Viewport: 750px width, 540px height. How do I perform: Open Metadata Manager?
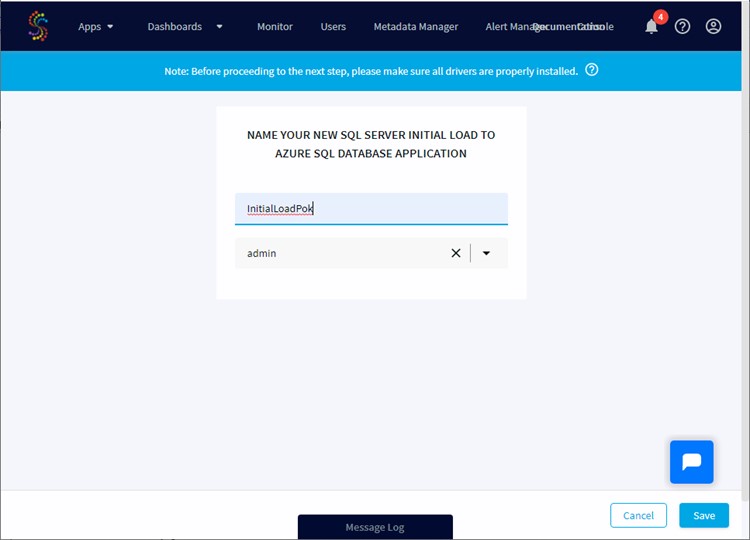pos(416,26)
